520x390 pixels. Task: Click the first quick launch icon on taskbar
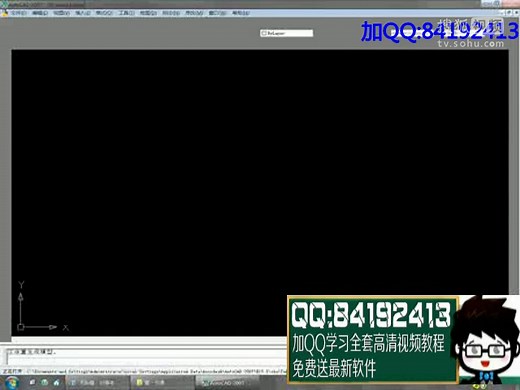pos(32,382)
